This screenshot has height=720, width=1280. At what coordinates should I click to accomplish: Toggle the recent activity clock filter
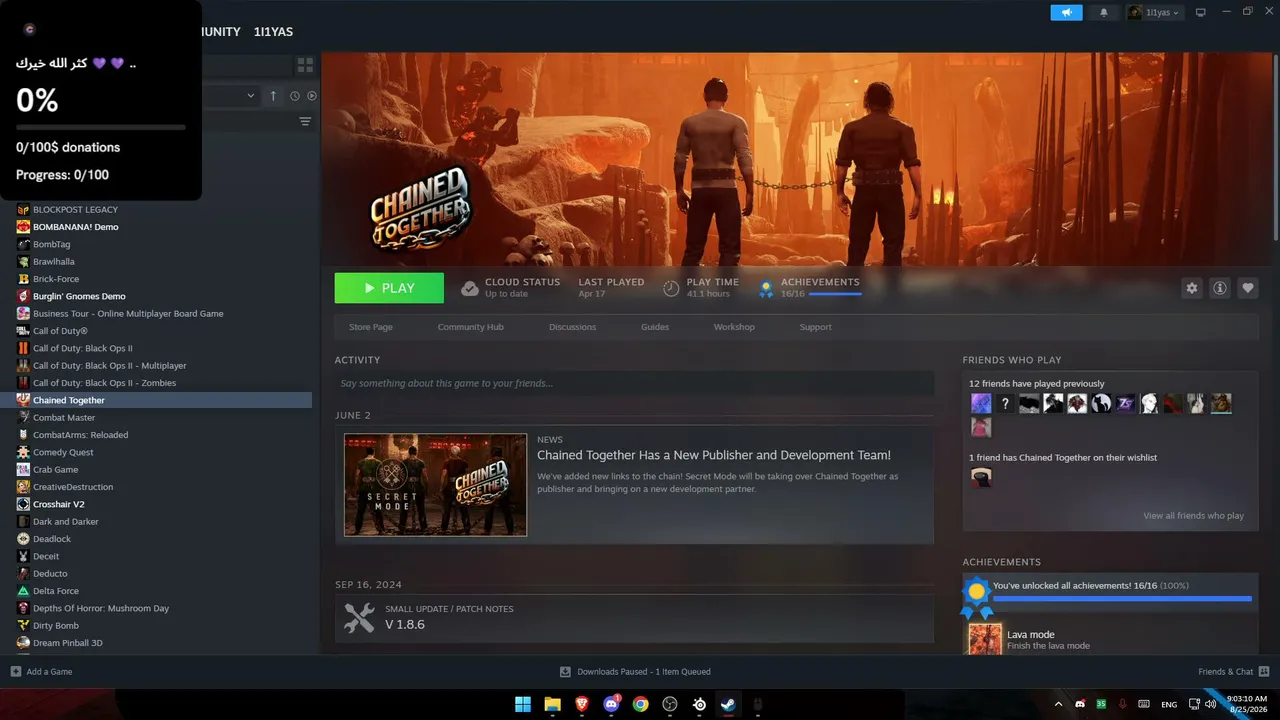pos(295,96)
